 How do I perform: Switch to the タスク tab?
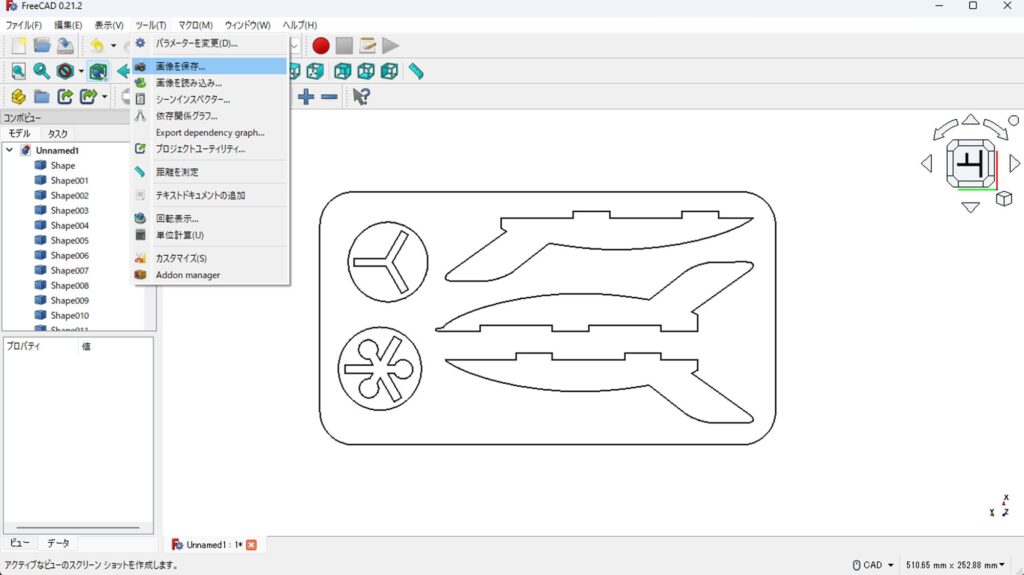[x=57, y=133]
